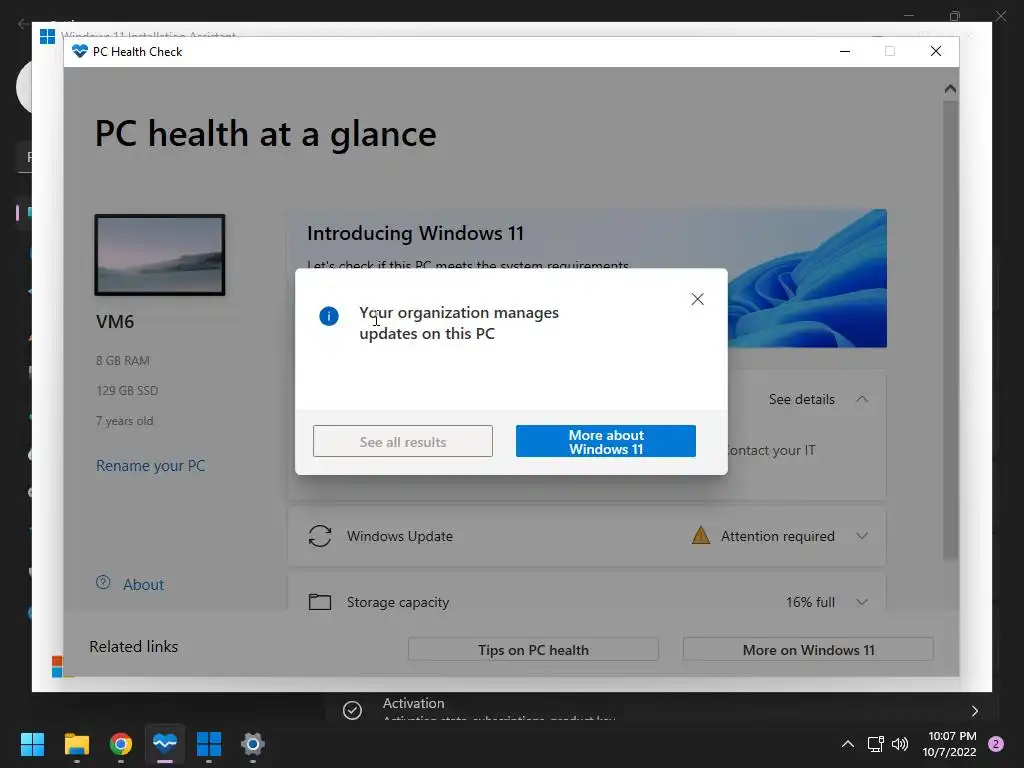1024x768 pixels.
Task: Click the network icon in system tray
Action: [876, 744]
